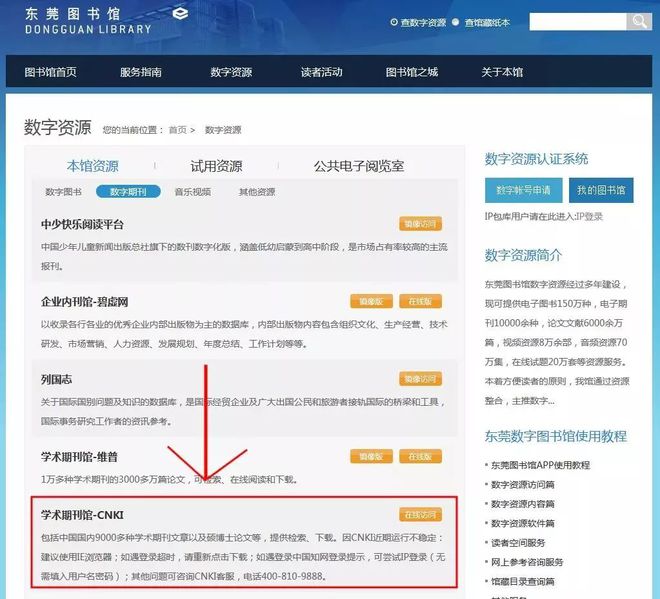Open 数字资源软件篇 tutorial link
660x599 pixels.
click(522, 523)
